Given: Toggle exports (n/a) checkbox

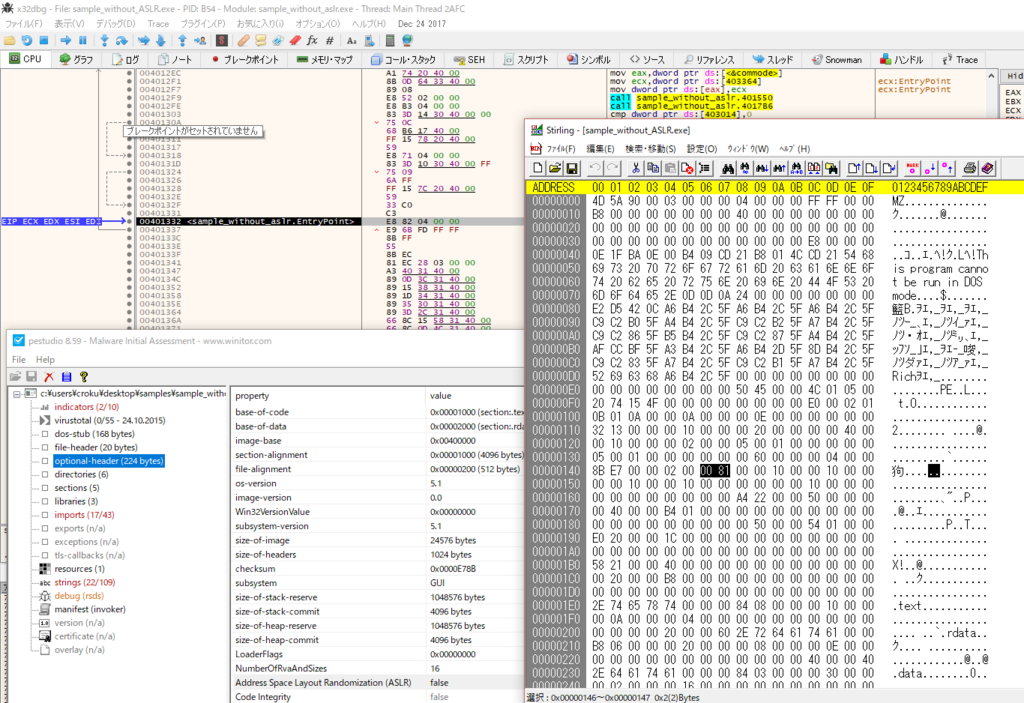Looking at the screenshot, I should pyautogui.click(x=45, y=529).
